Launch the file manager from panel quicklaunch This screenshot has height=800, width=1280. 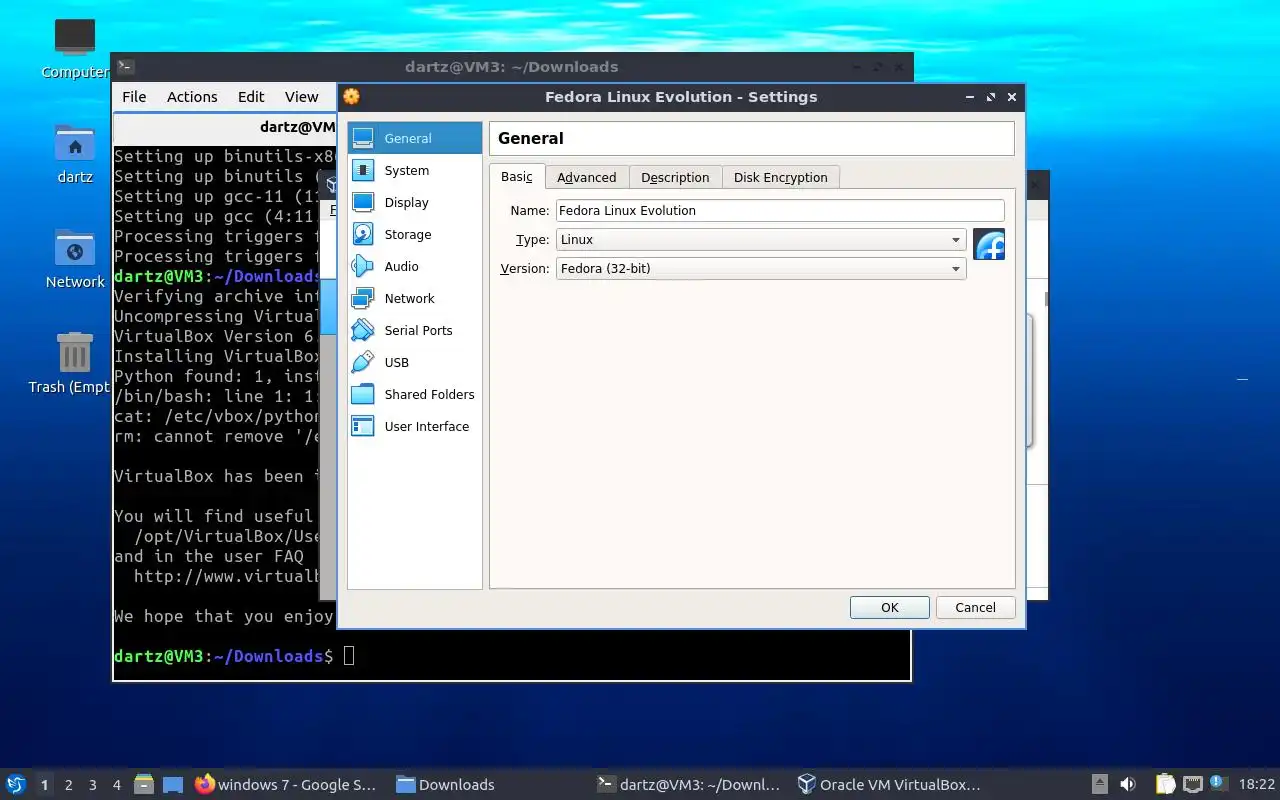144,785
